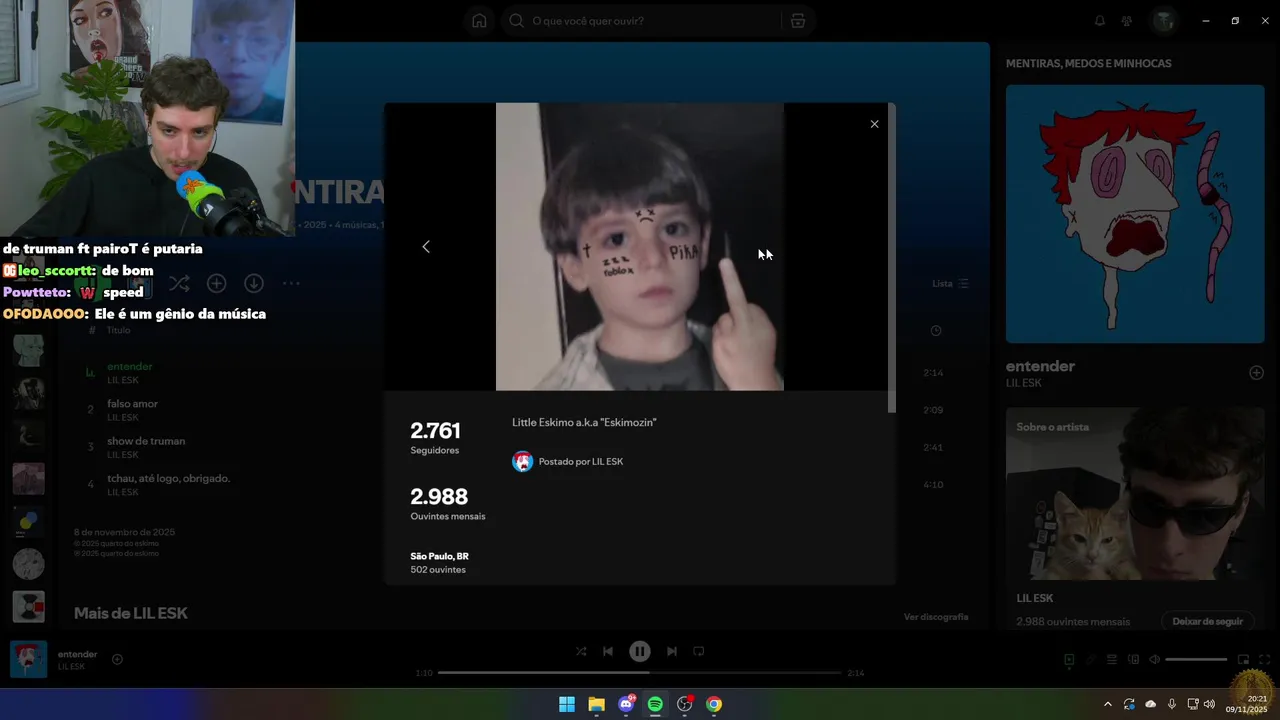The width and height of the screenshot is (1280, 720).
Task: Toggle repeat in player bar
Action: pyautogui.click(x=699, y=651)
